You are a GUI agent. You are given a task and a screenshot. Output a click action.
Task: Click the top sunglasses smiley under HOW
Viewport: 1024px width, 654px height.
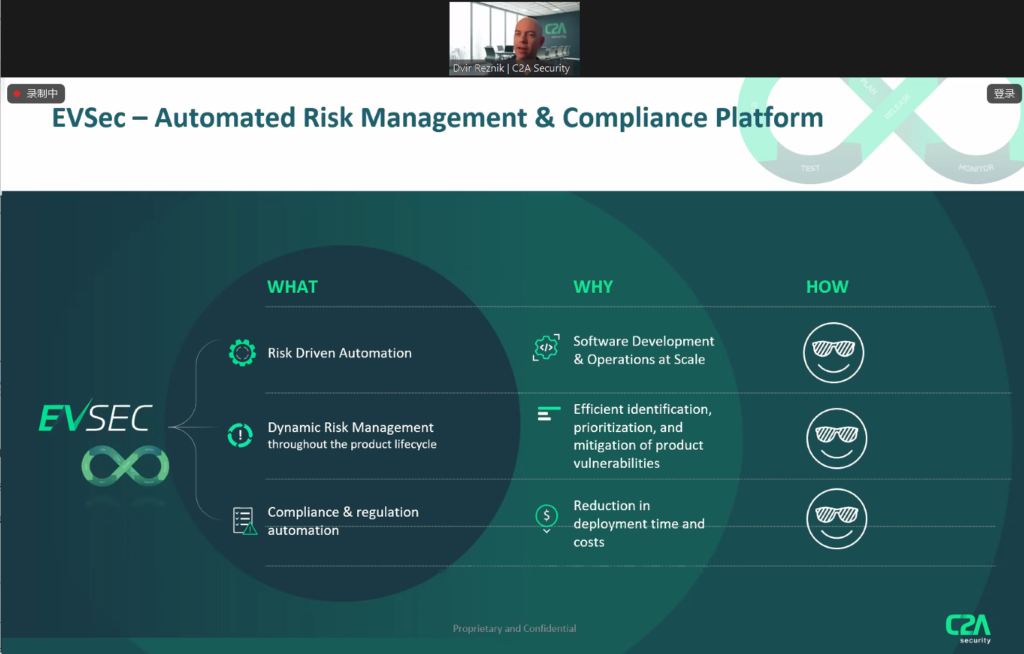click(833, 352)
